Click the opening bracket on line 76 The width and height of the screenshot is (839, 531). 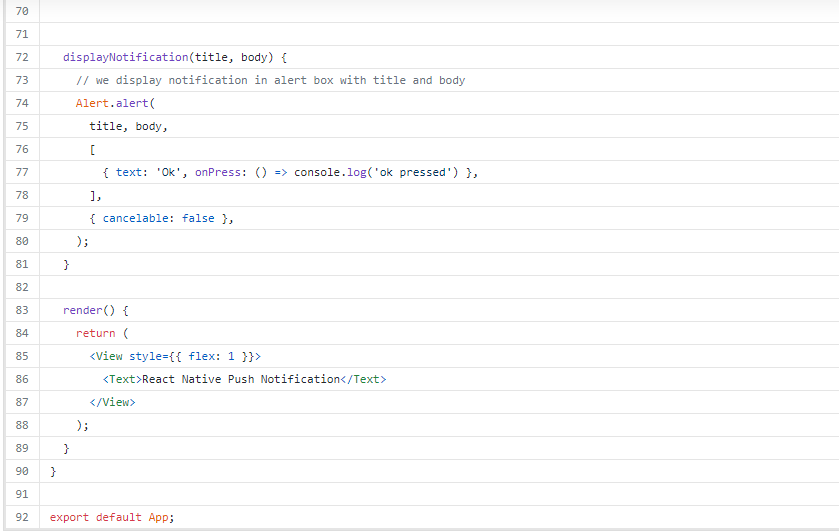[92, 149]
